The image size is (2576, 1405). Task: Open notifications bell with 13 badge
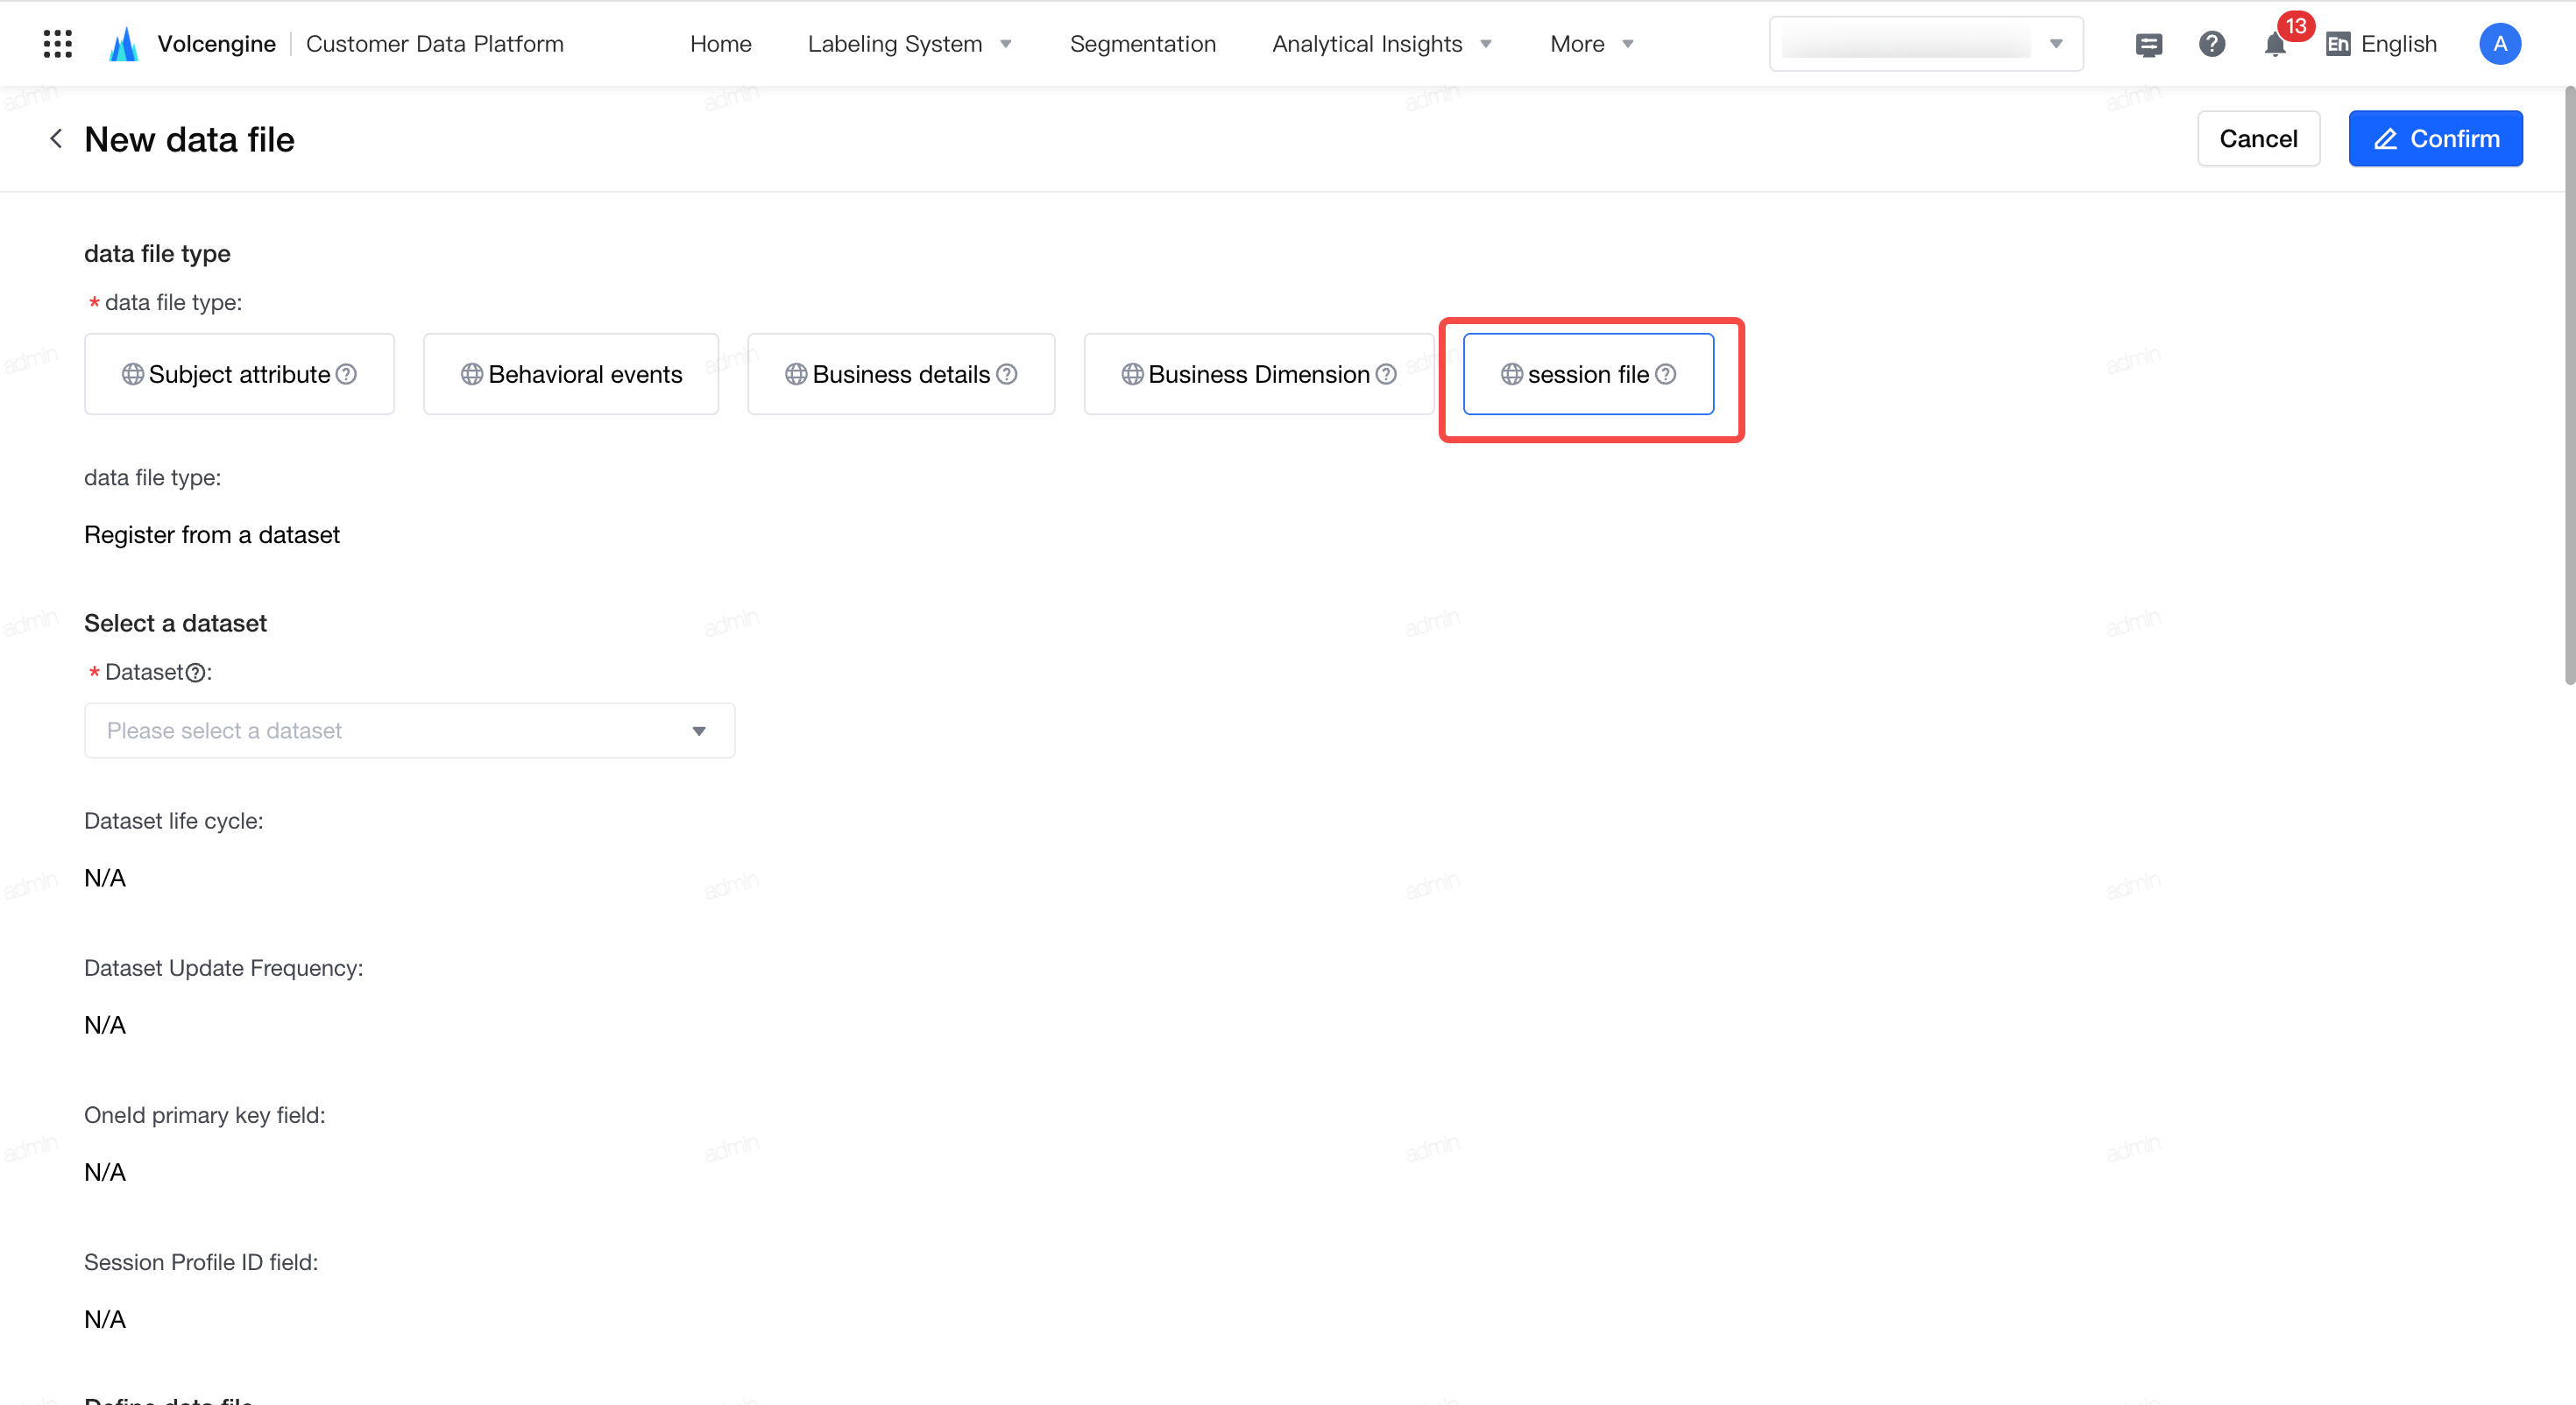[x=2275, y=44]
